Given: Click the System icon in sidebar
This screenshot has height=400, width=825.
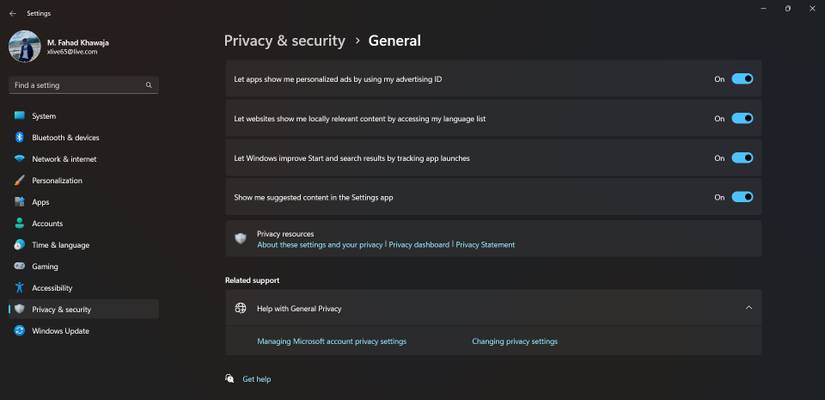Looking at the screenshot, I should tap(19, 116).
